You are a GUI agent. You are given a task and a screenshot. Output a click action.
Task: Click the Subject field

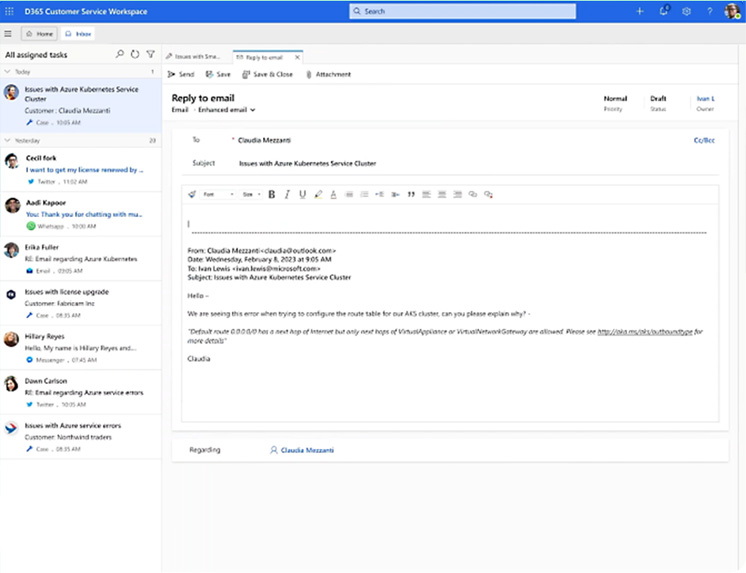point(476,163)
